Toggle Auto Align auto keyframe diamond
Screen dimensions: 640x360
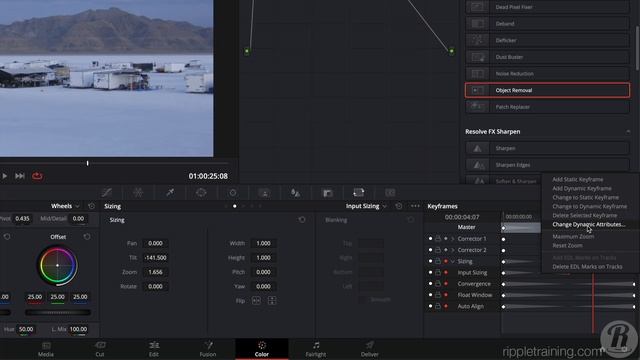446,306
